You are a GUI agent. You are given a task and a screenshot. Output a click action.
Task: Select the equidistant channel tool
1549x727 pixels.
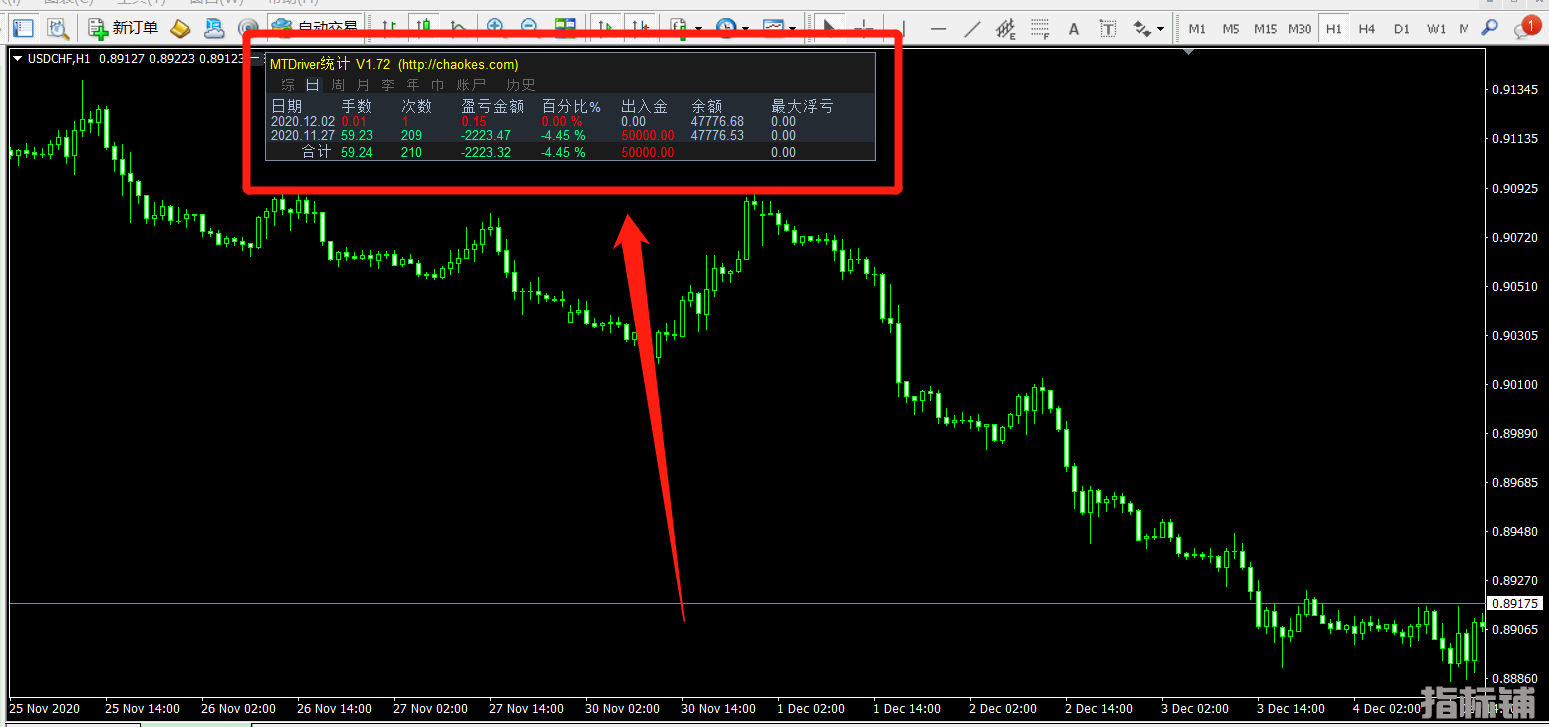(1006, 28)
